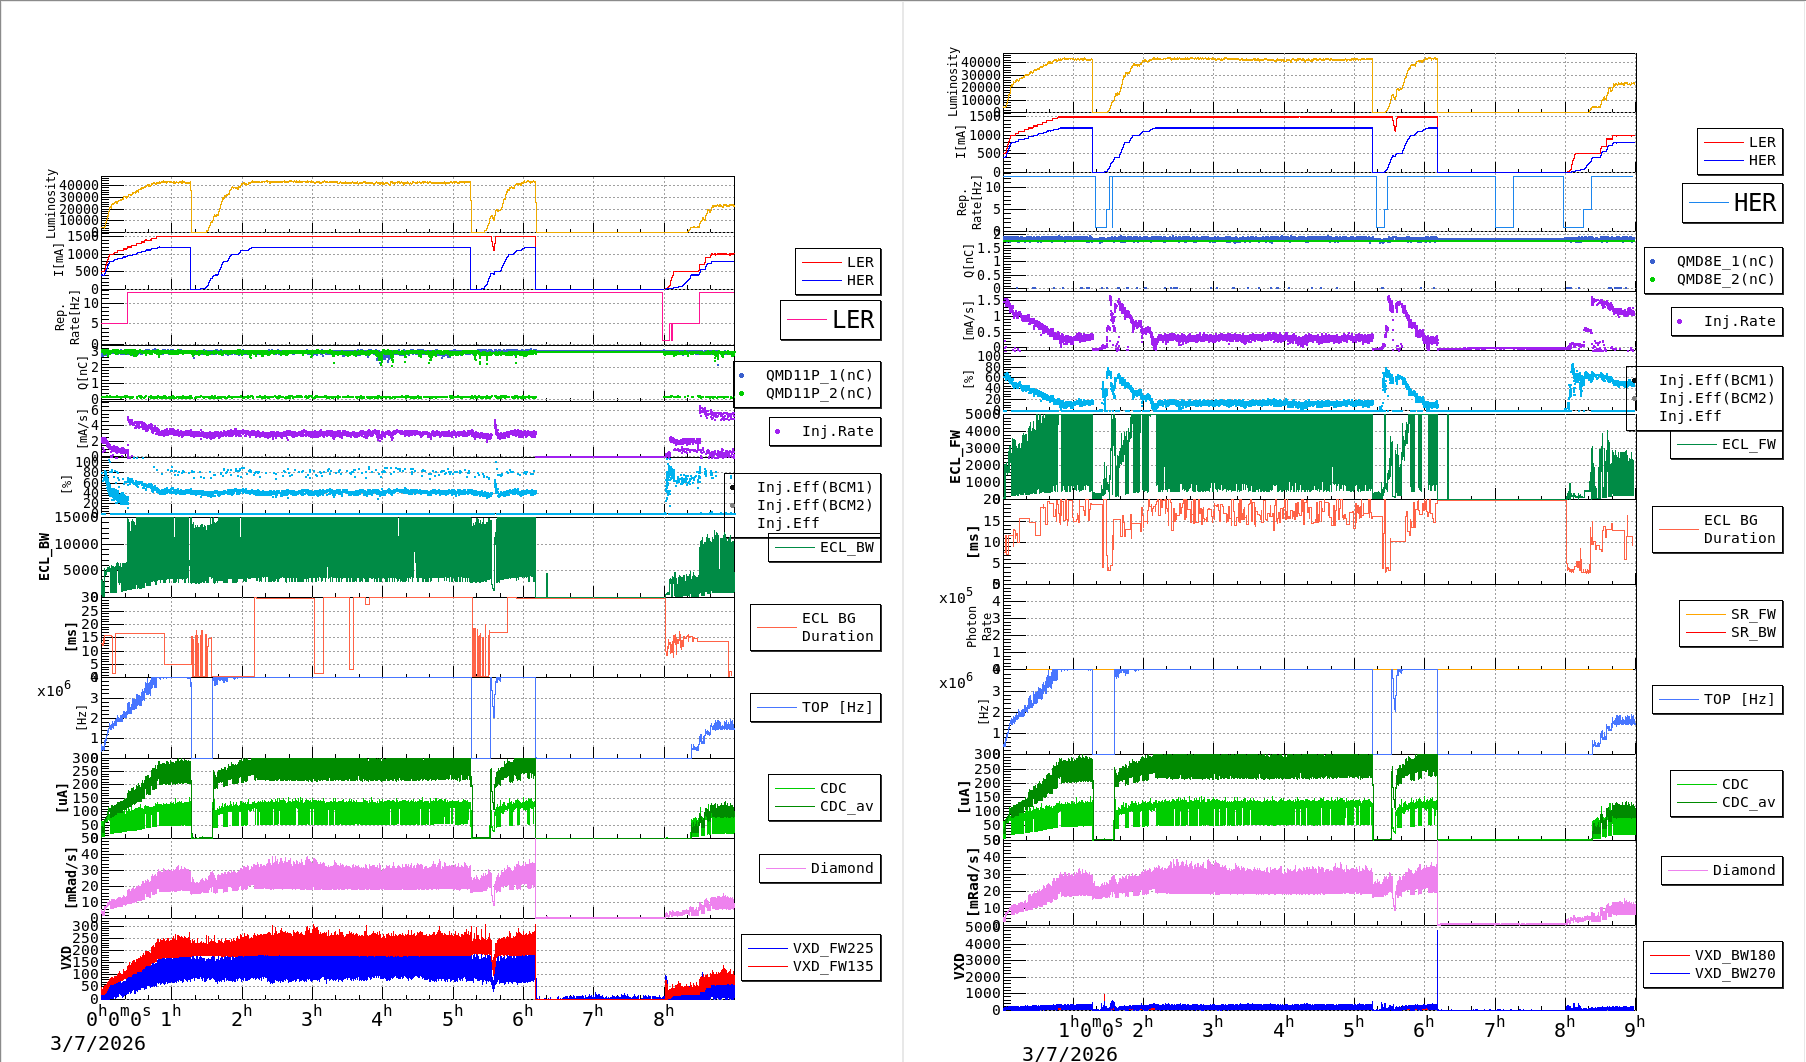Click the 3/7/2026 date under the LER plot
This screenshot has width=1806, height=1062.
click(x=98, y=1044)
